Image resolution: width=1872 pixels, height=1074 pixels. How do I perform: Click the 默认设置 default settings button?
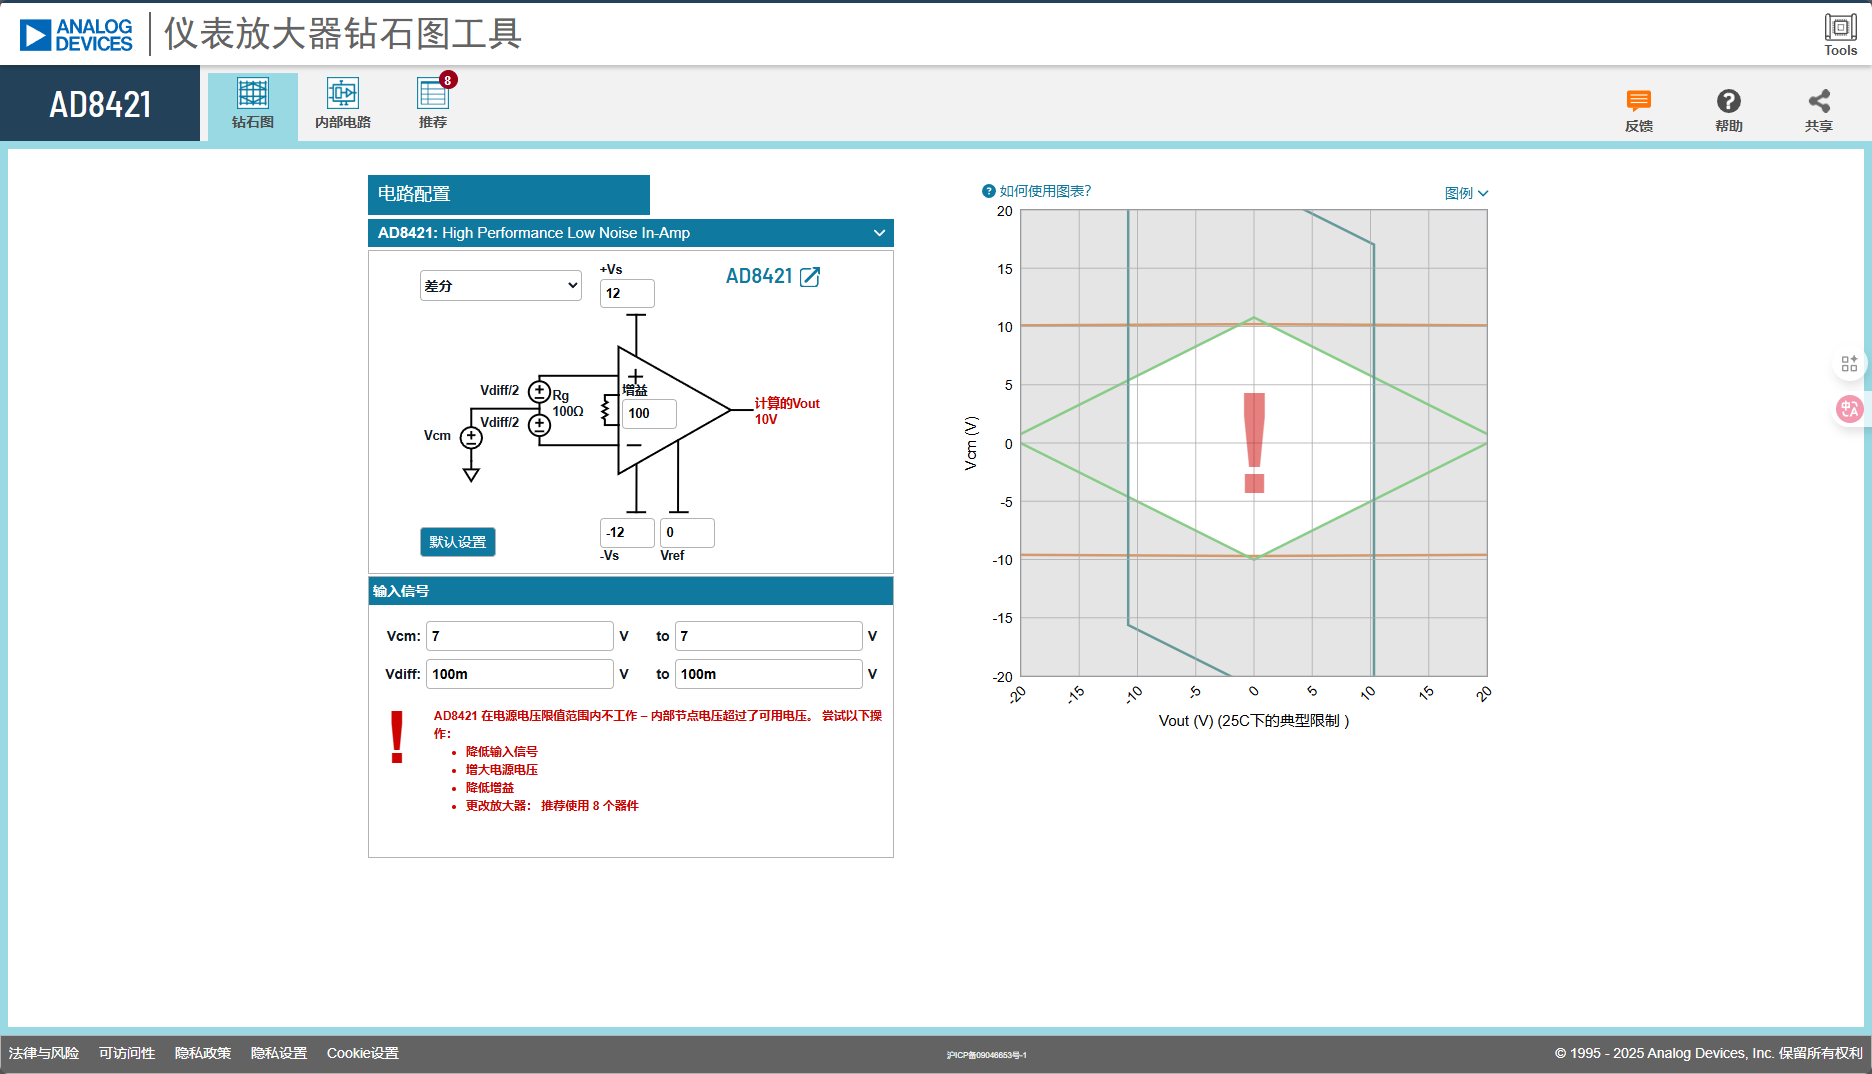point(458,542)
